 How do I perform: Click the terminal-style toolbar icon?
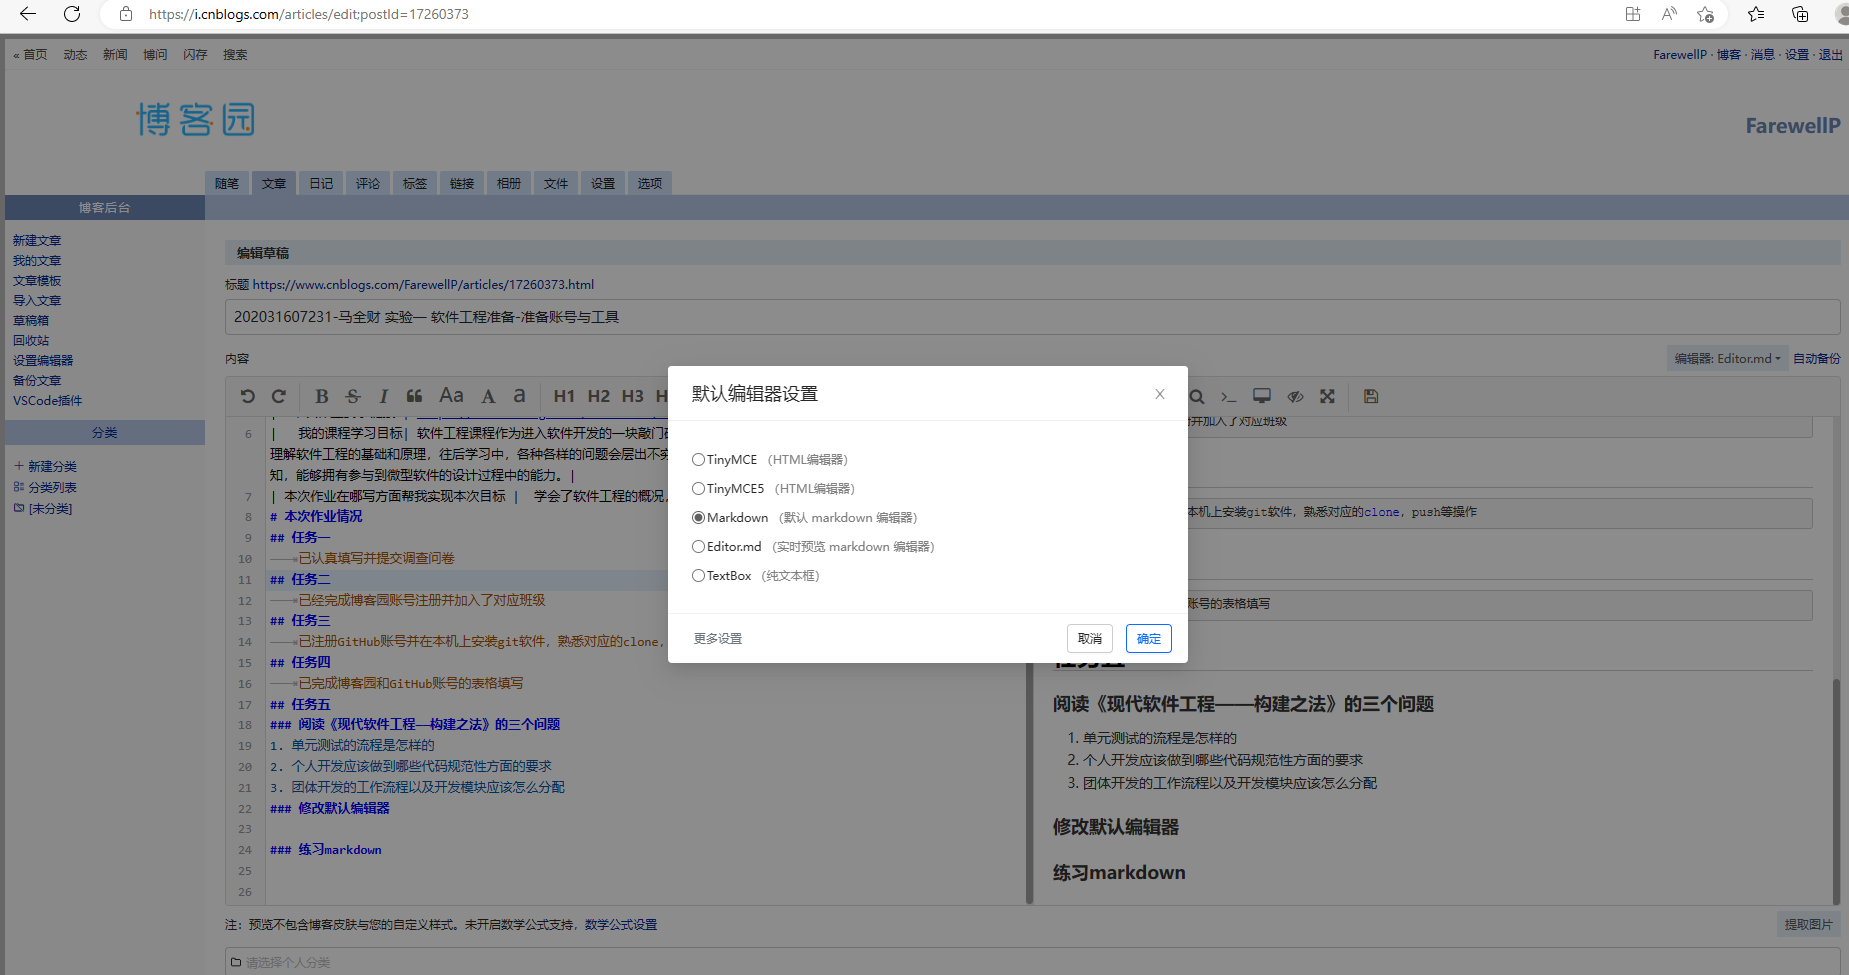point(1228,396)
